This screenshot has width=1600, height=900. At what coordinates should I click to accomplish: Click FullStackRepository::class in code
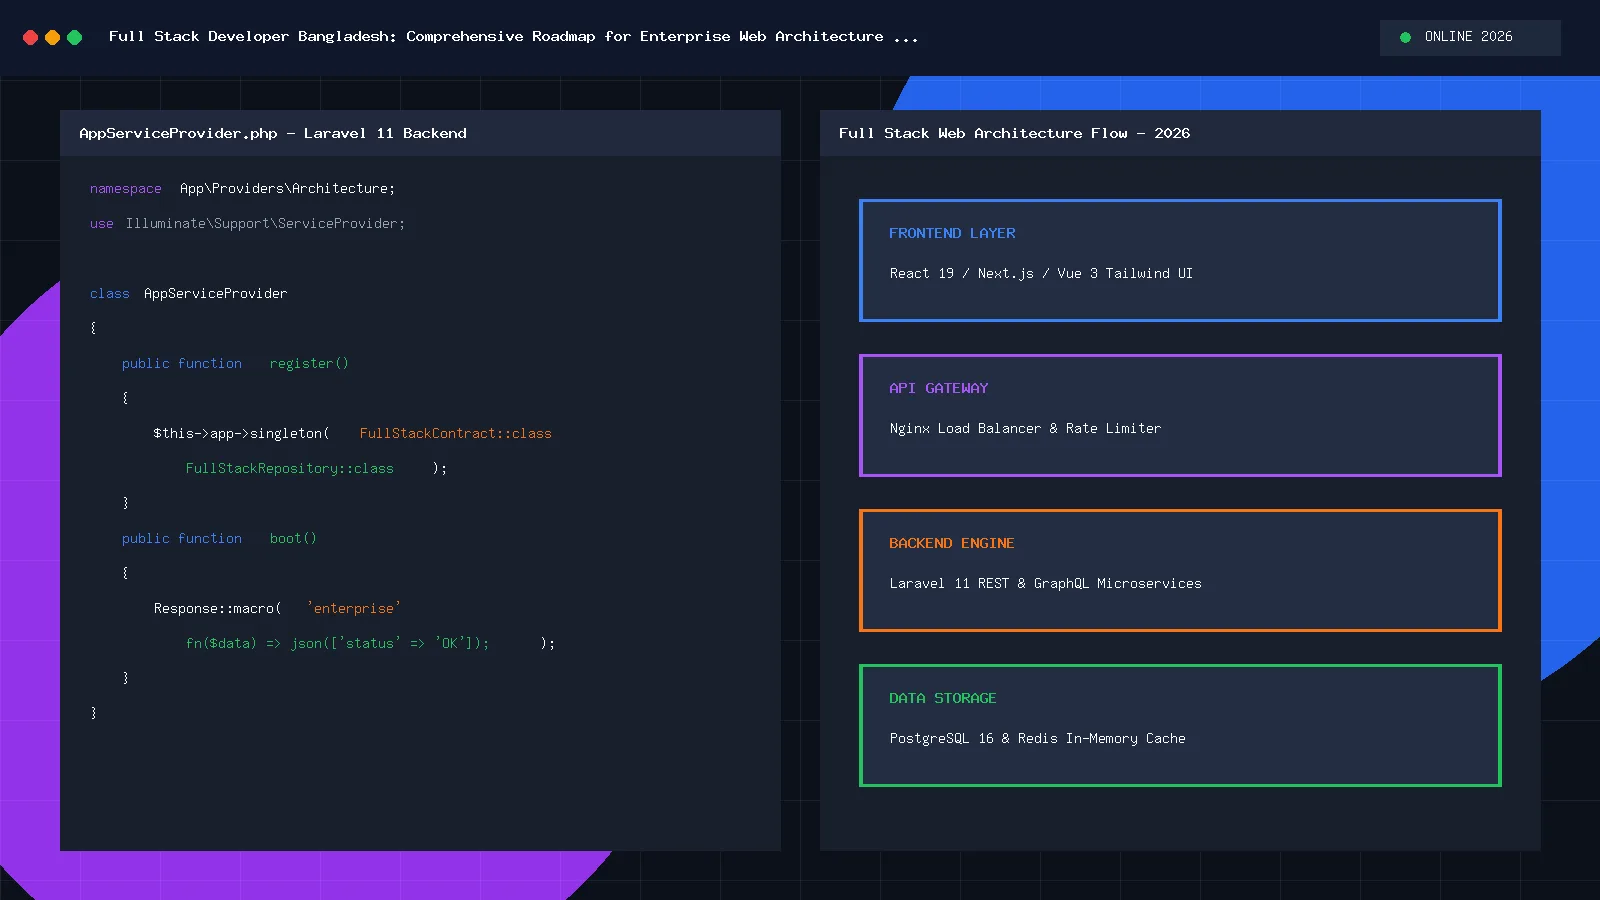289,468
